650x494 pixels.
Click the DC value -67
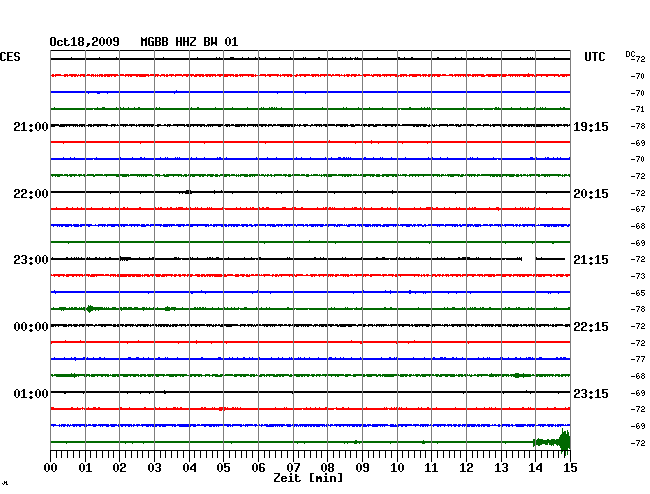pos(637,209)
